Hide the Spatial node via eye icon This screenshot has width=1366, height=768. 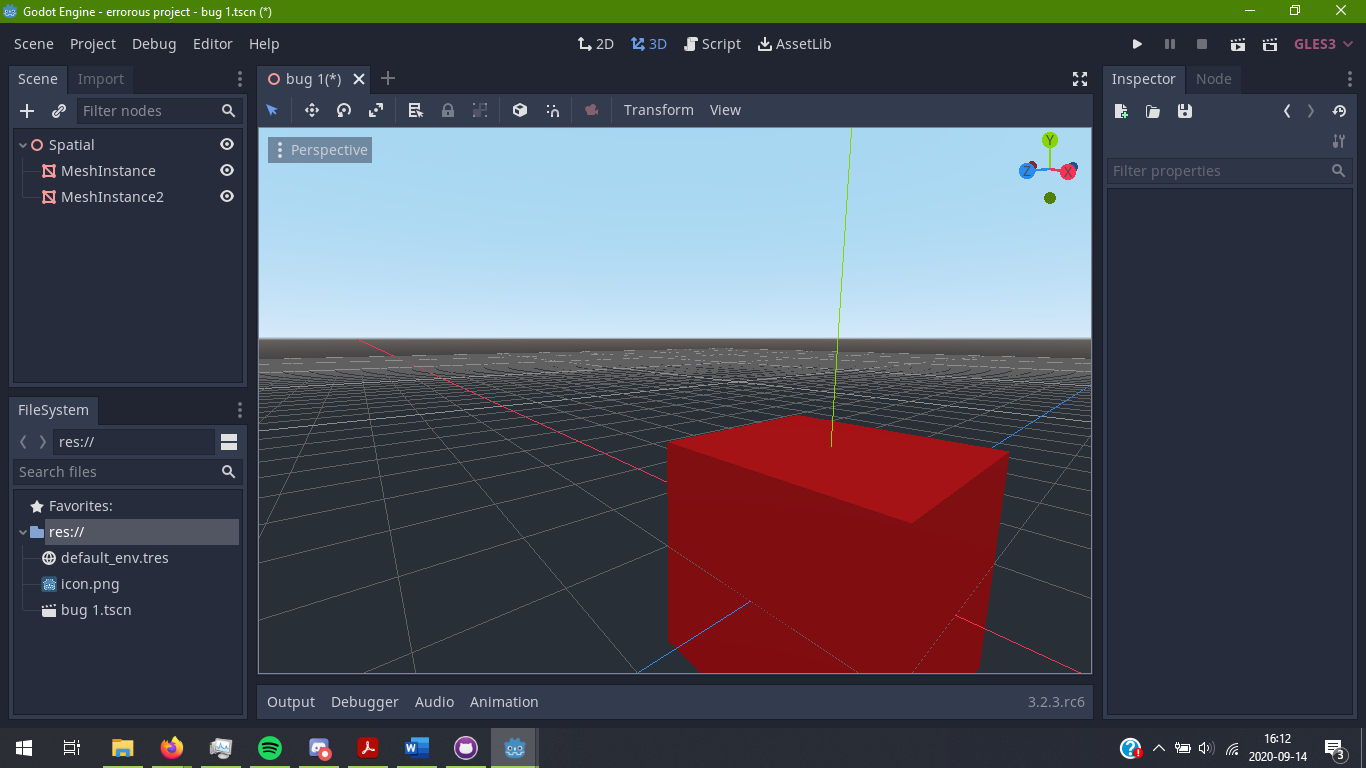click(x=227, y=145)
